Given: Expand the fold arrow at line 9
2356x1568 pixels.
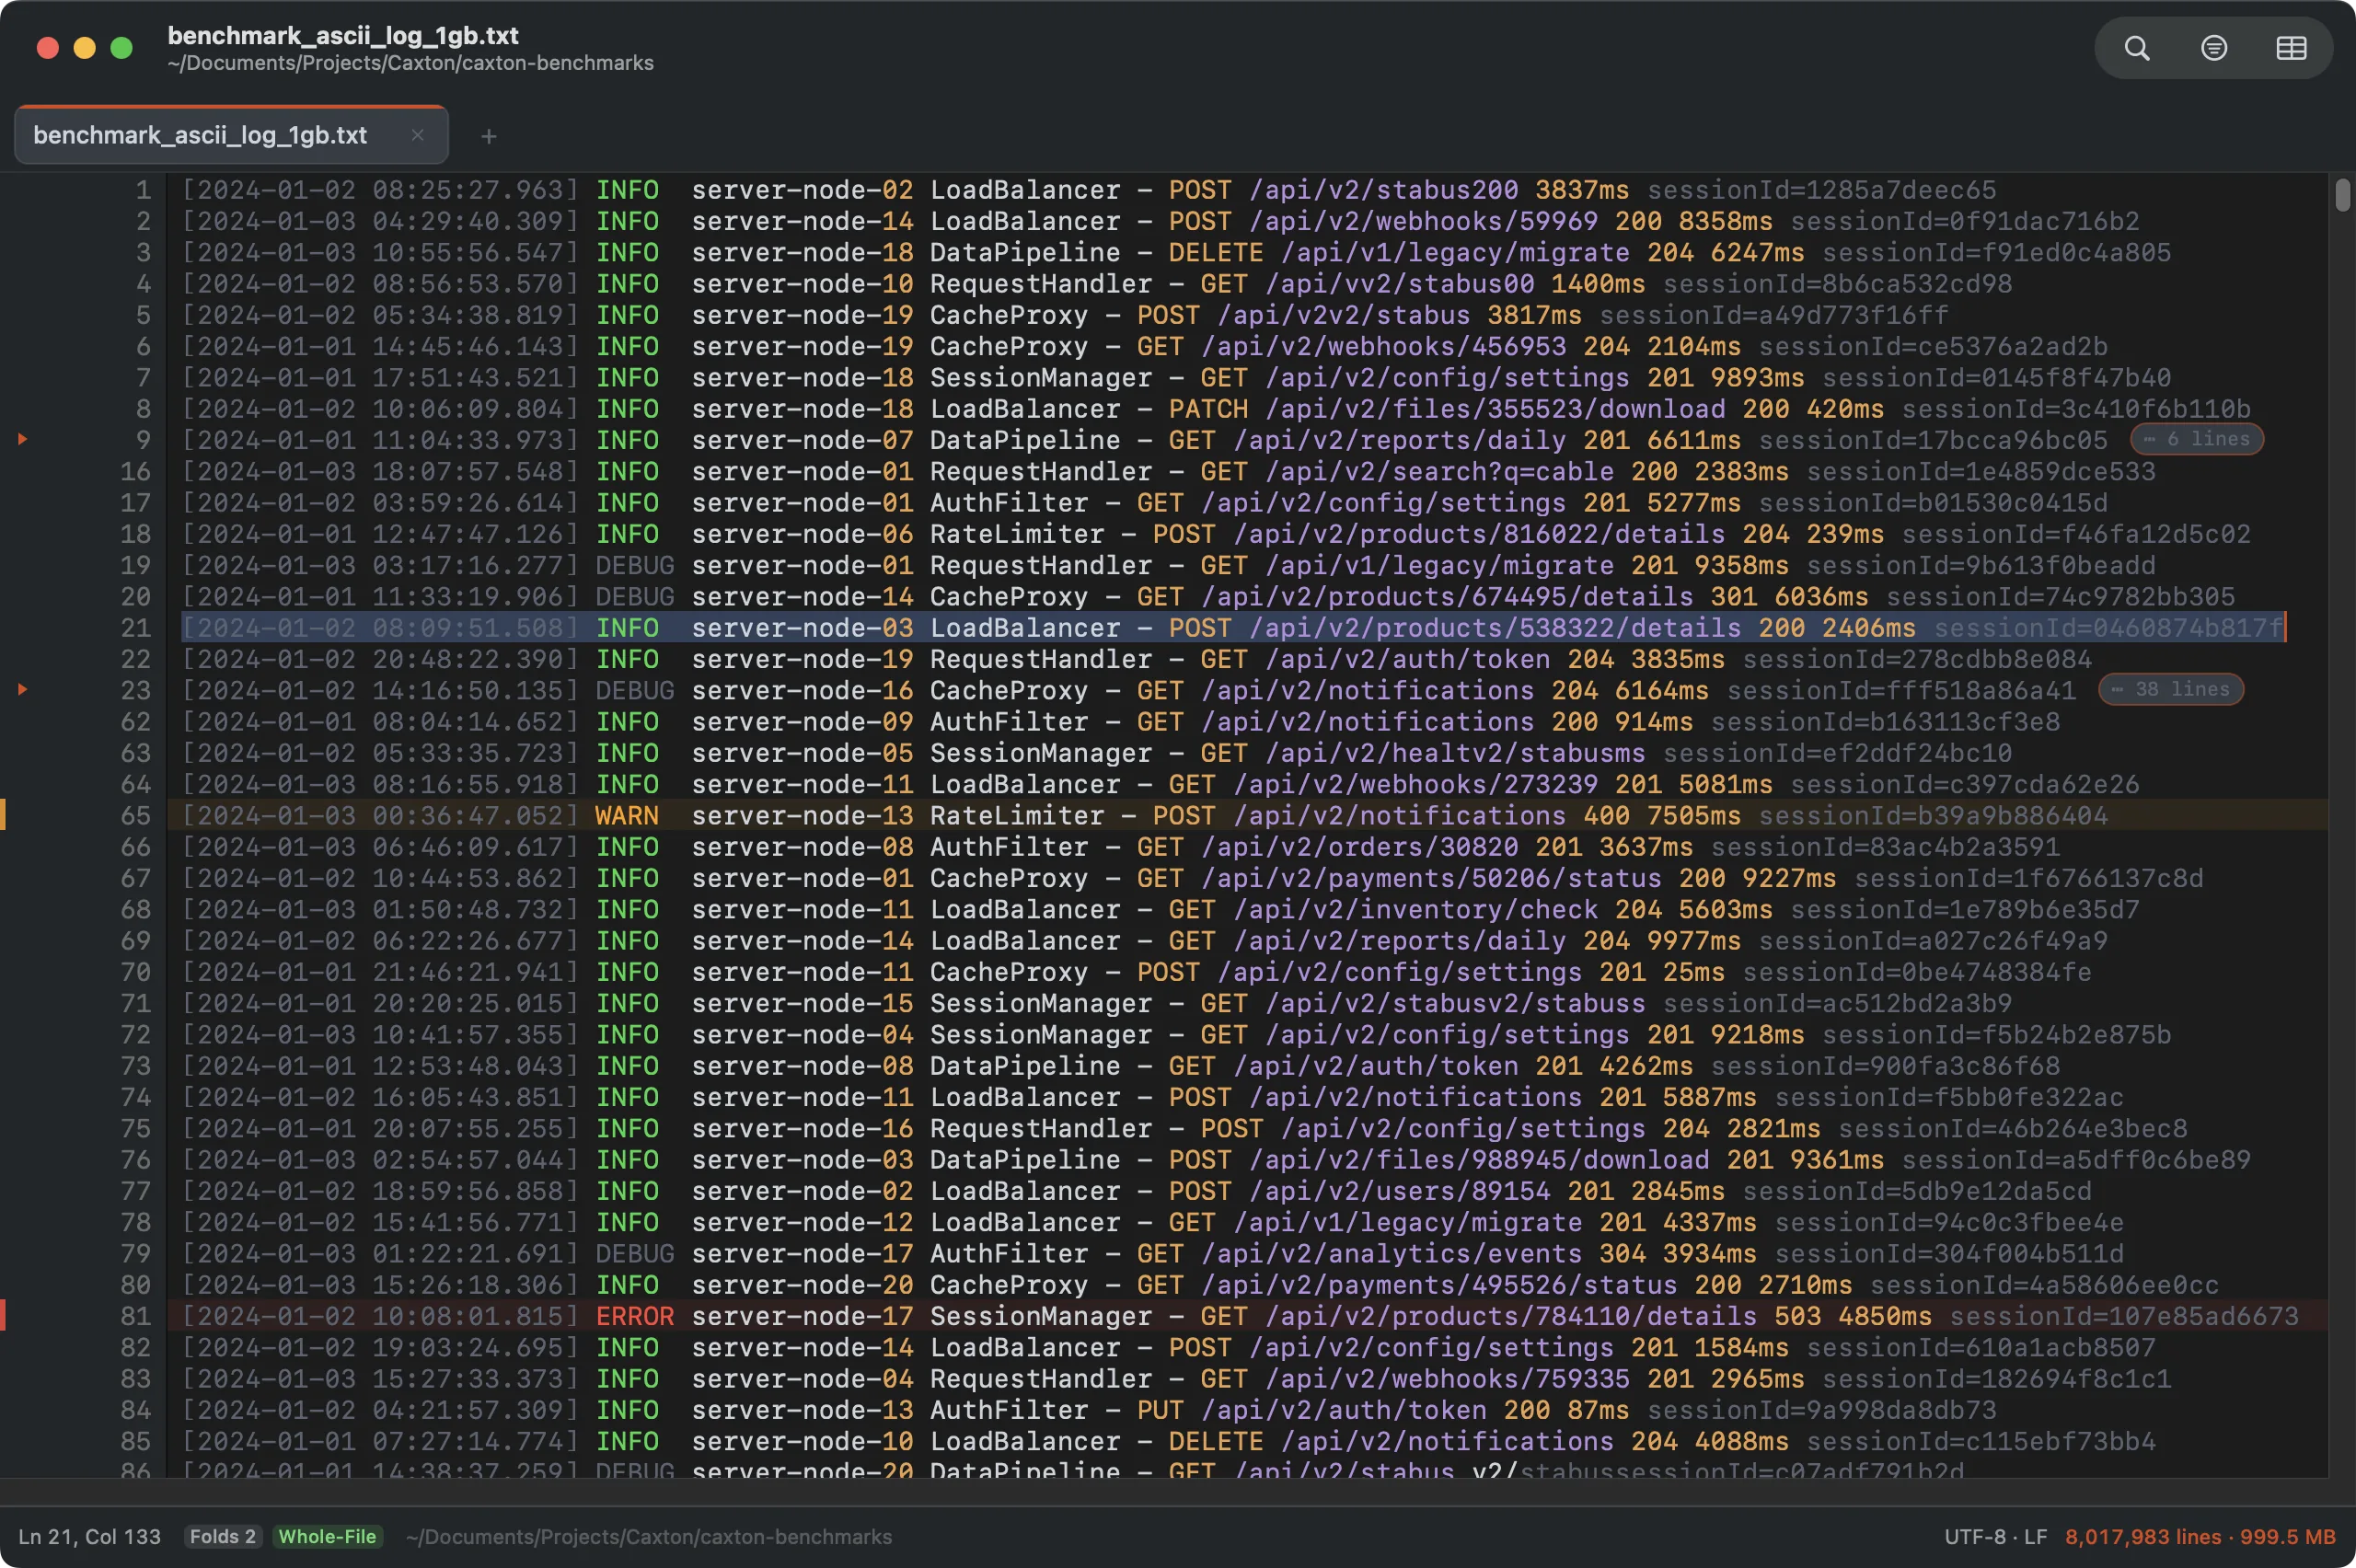Looking at the screenshot, I should (22, 439).
